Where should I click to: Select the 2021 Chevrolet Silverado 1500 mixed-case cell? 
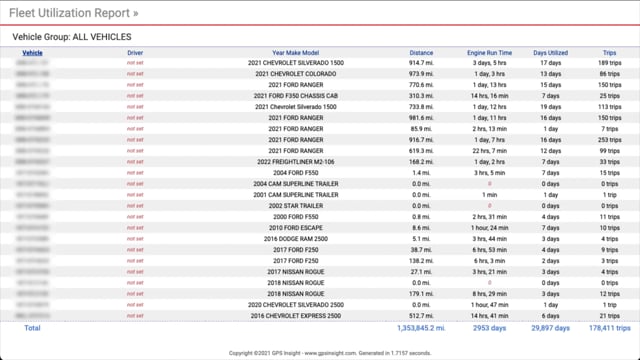pos(296,107)
